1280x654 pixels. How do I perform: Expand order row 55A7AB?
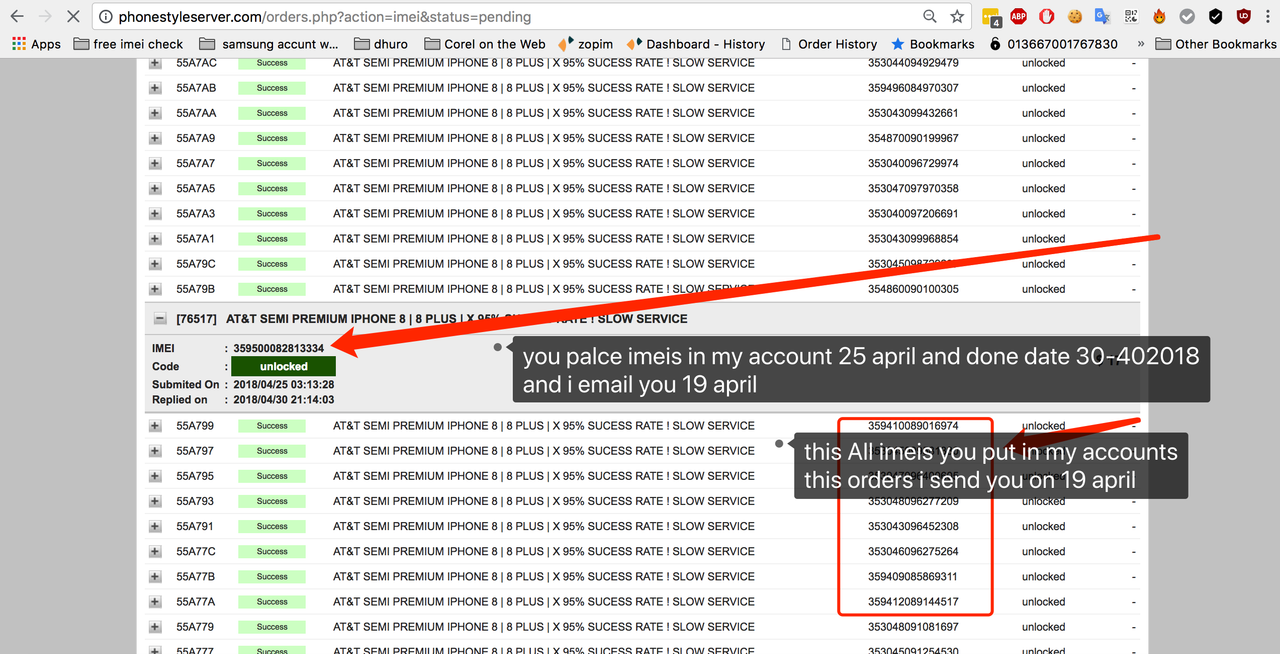[x=155, y=88]
